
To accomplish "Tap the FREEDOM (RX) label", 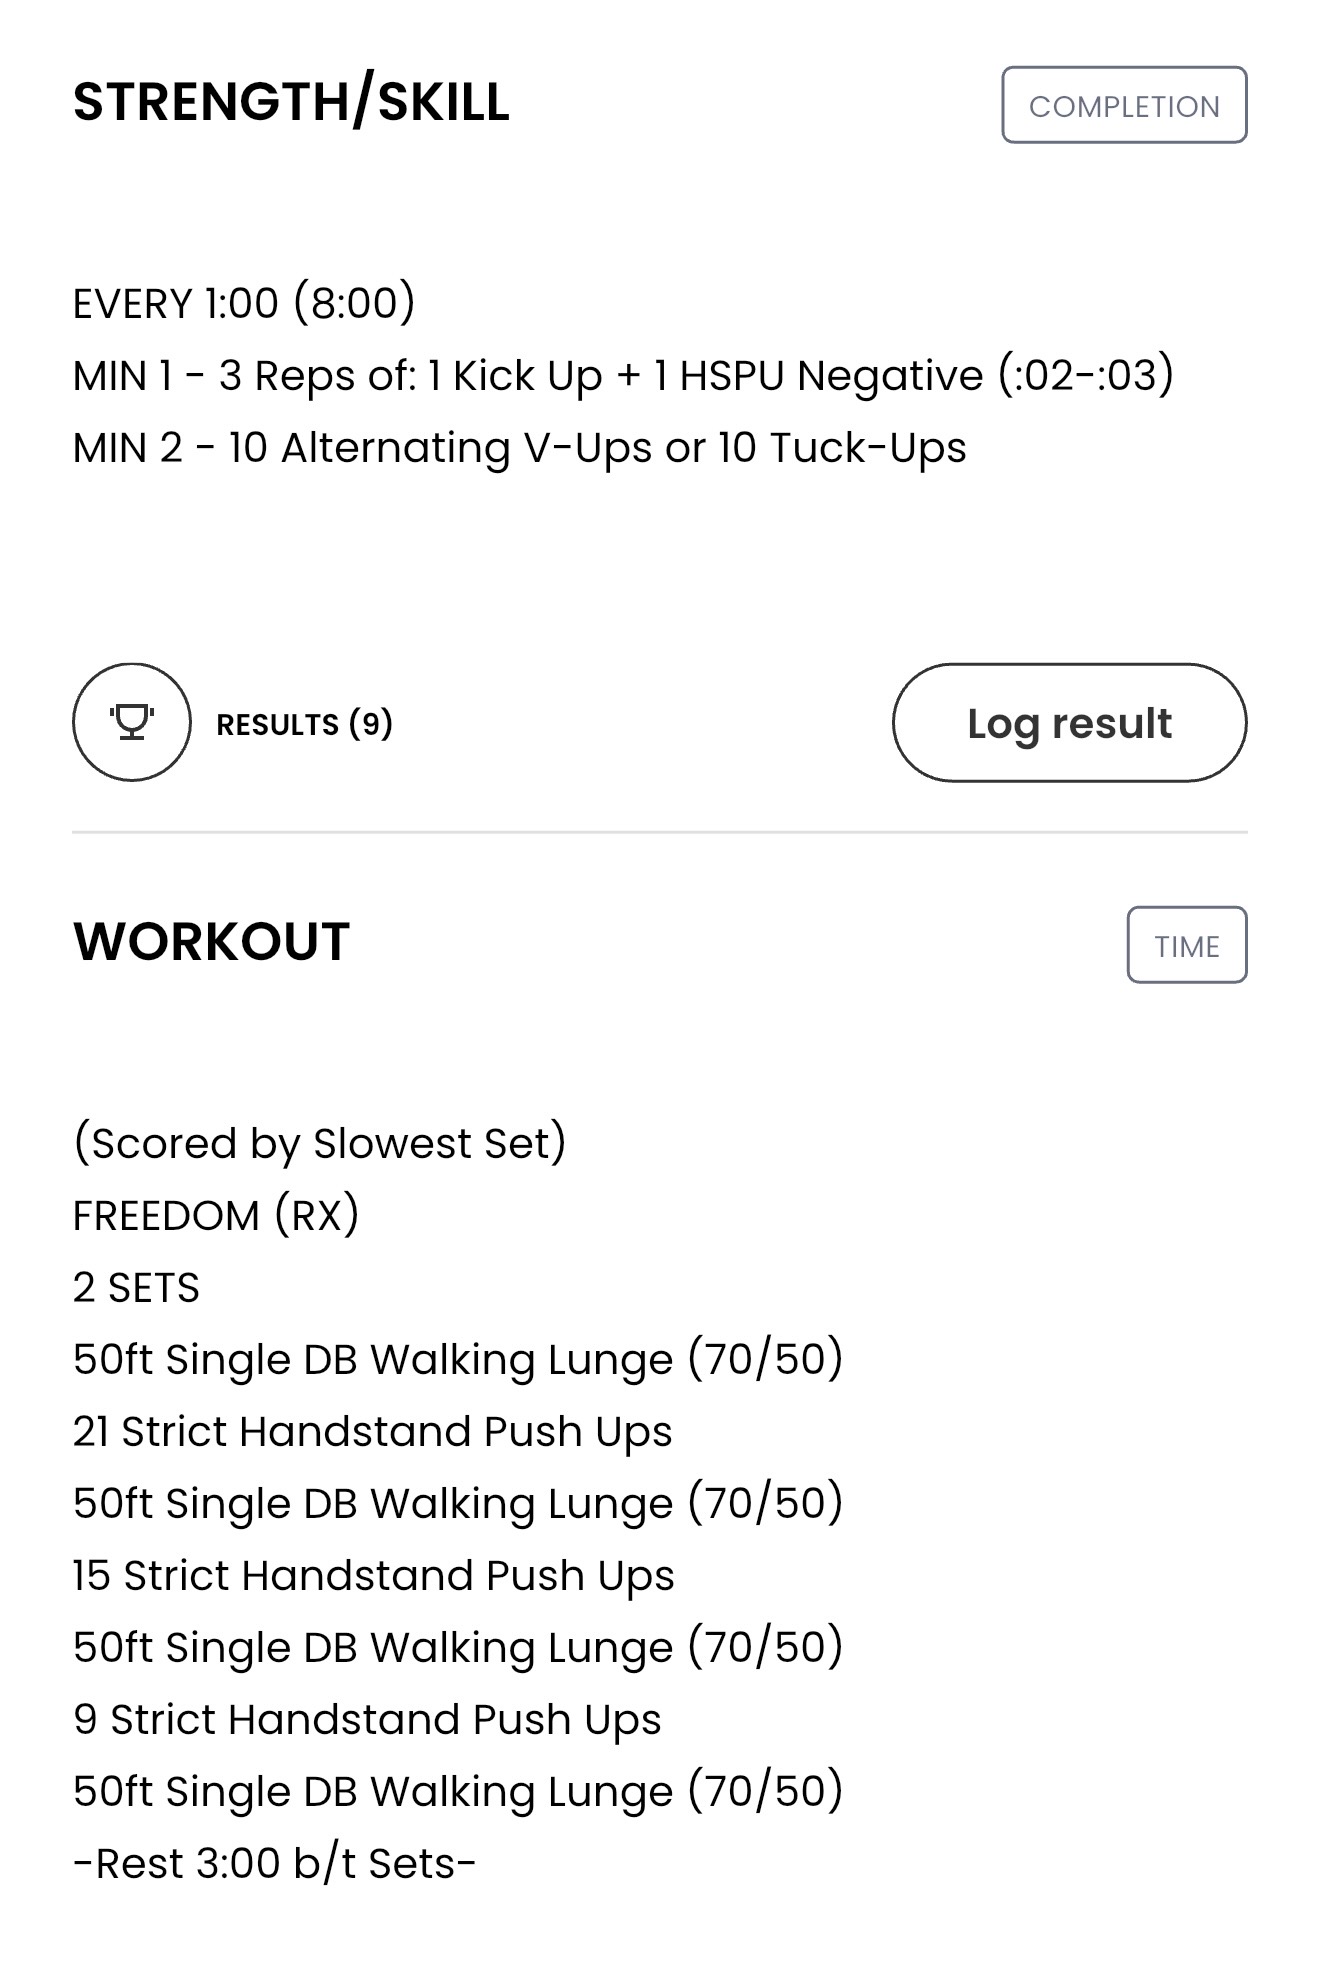I will [216, 1215].
